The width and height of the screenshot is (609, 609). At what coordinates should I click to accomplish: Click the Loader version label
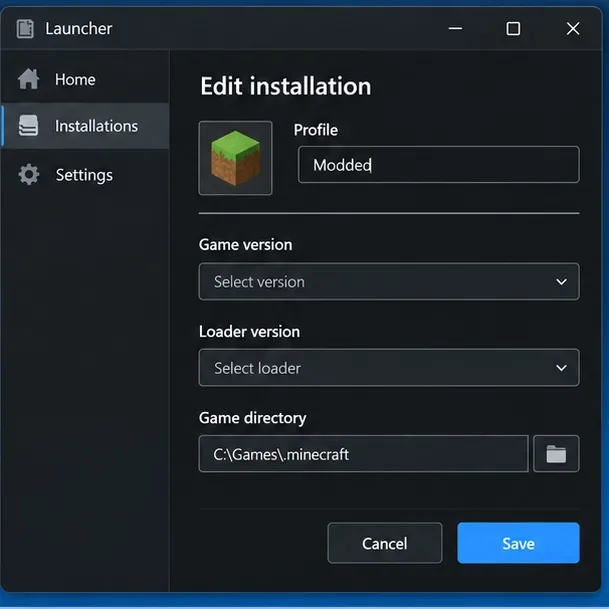point(249,332)
